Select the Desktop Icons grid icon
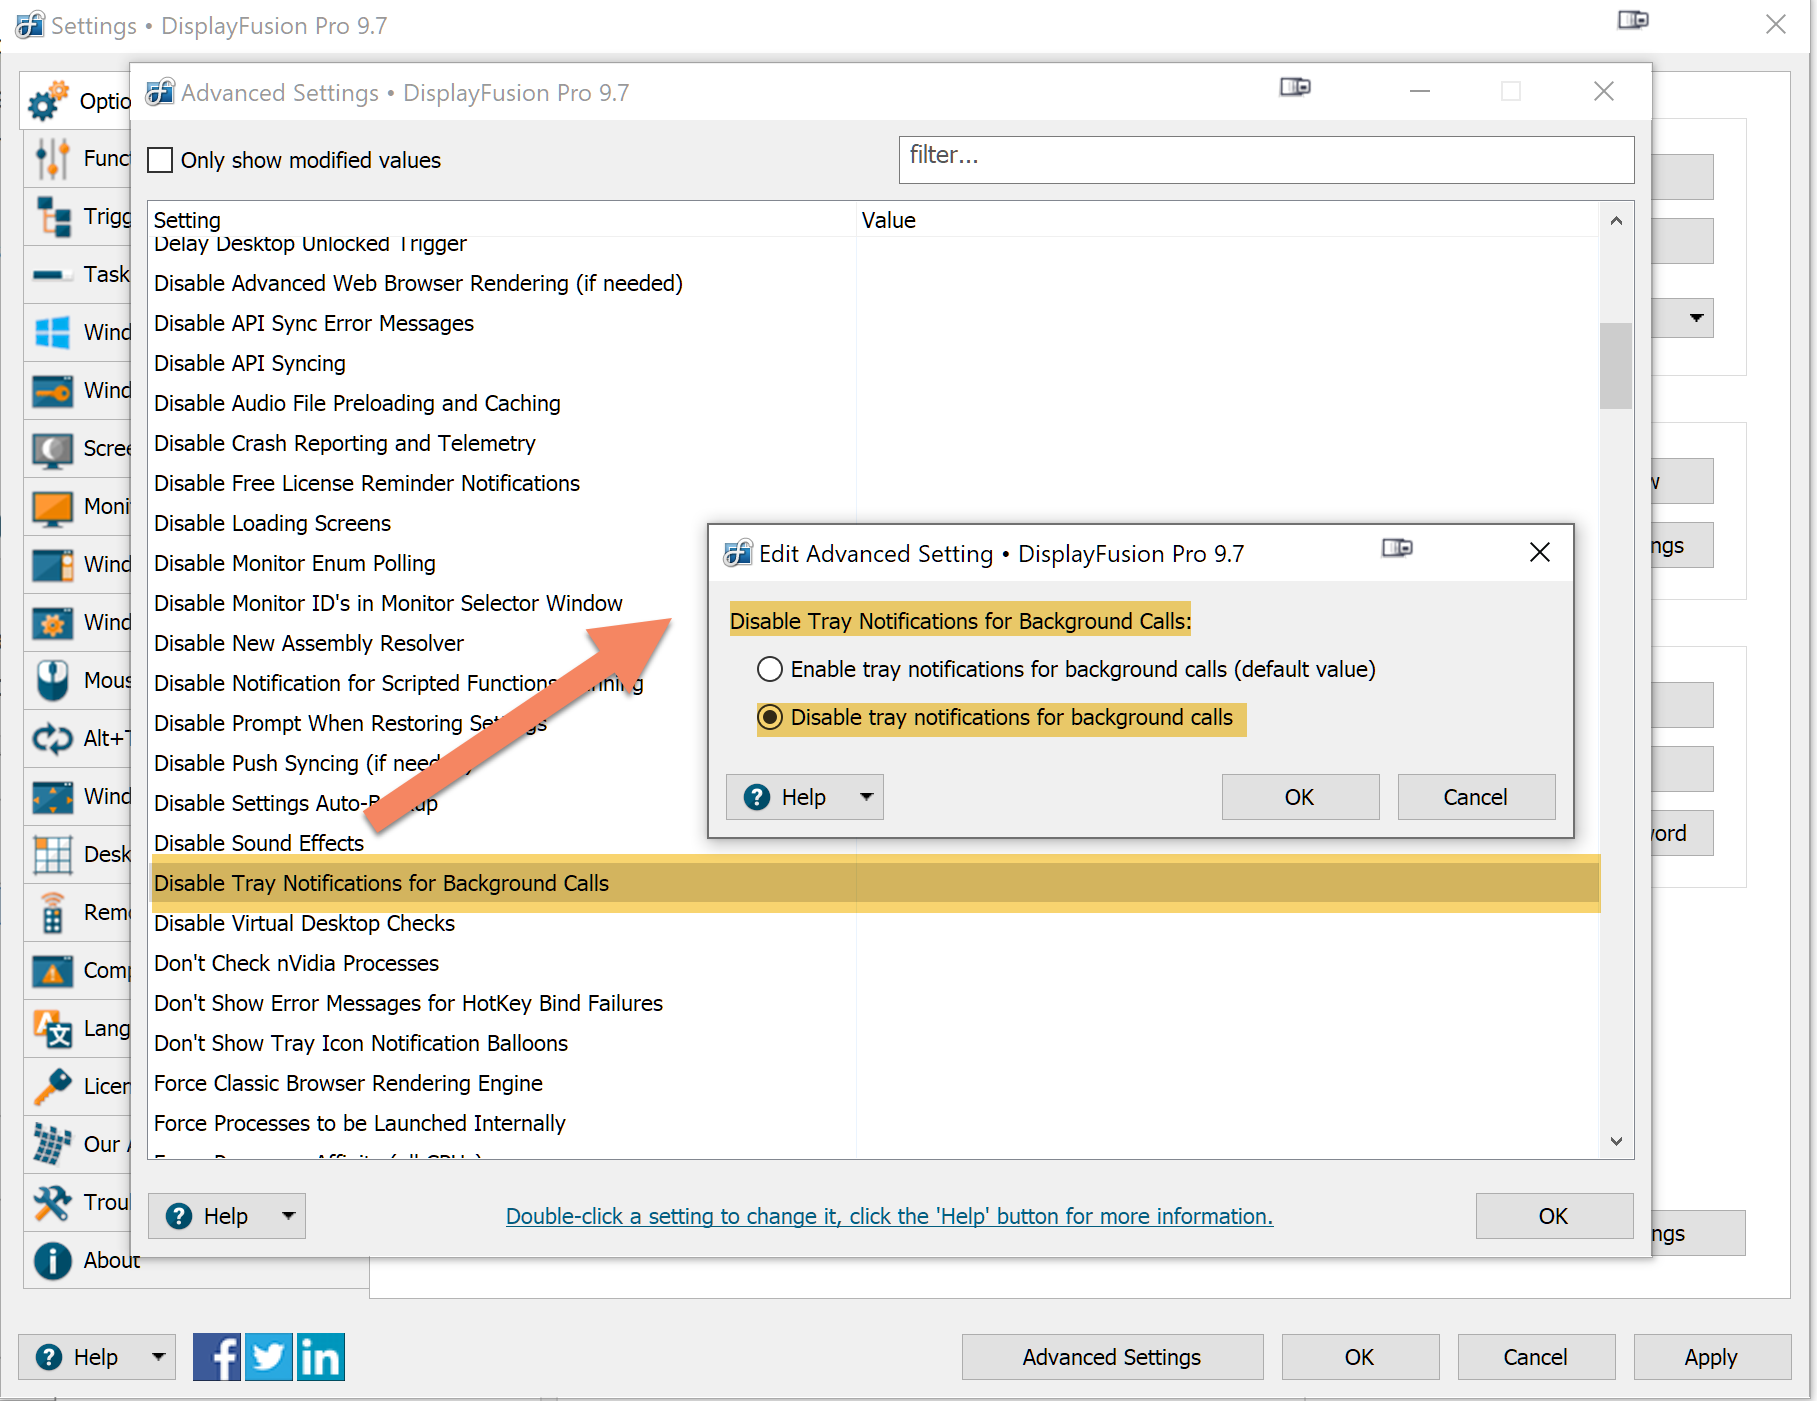 (52, 854)
